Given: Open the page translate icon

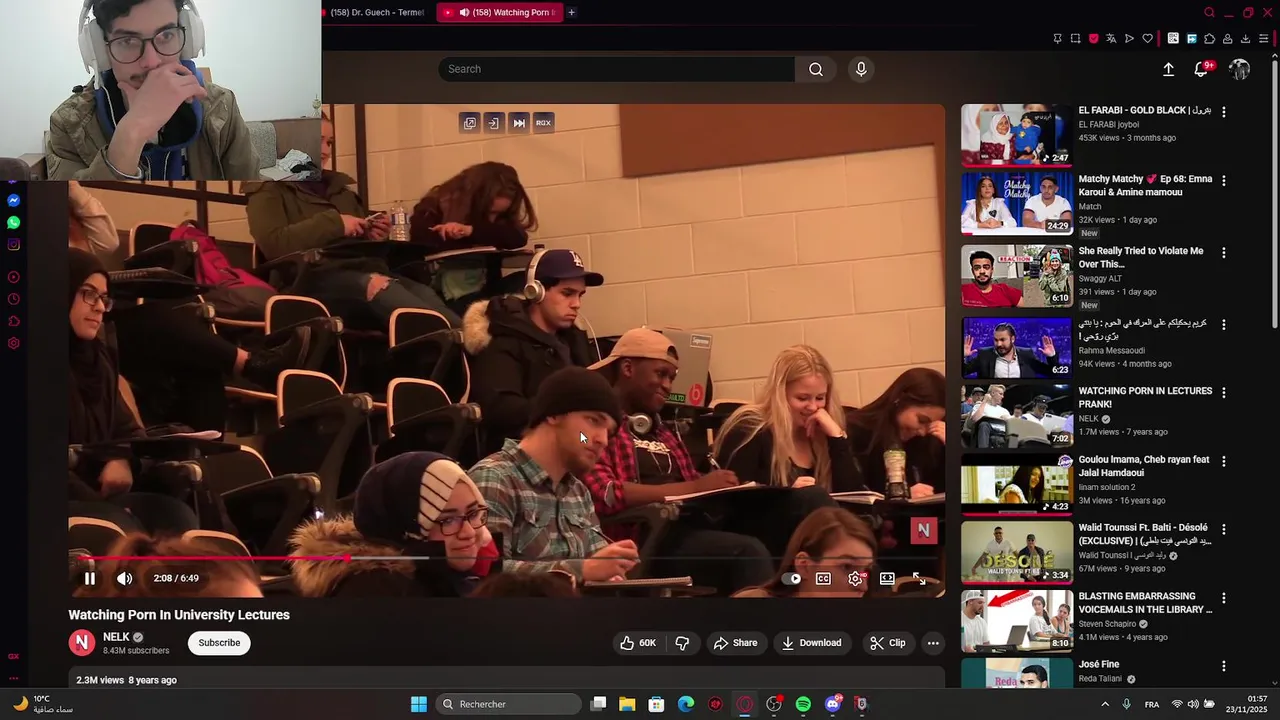Looking at the screenshot, I should point(1111,39).
